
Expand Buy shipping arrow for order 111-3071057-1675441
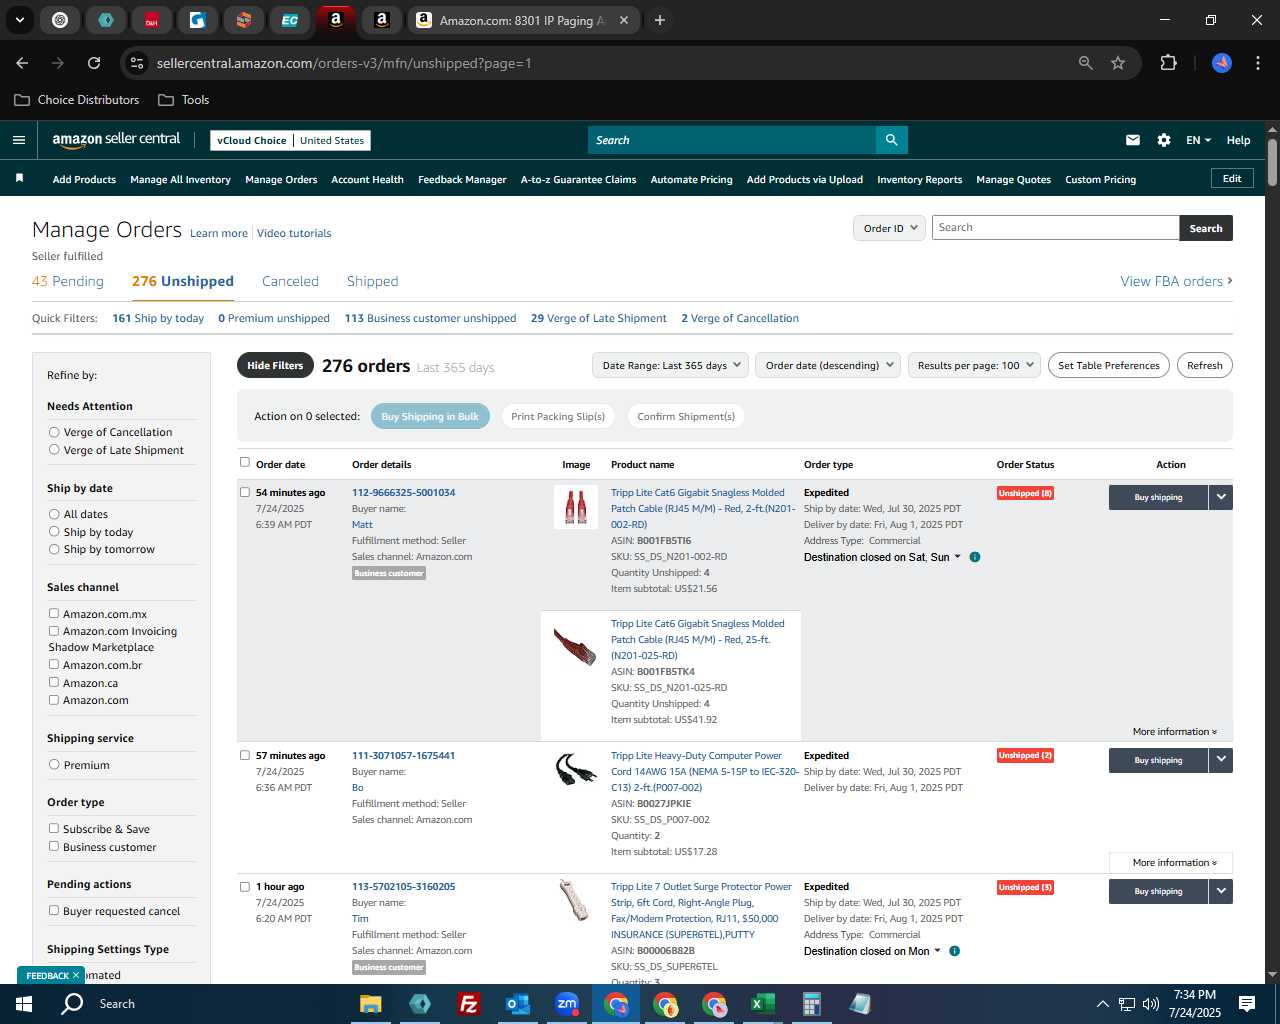1221,760
